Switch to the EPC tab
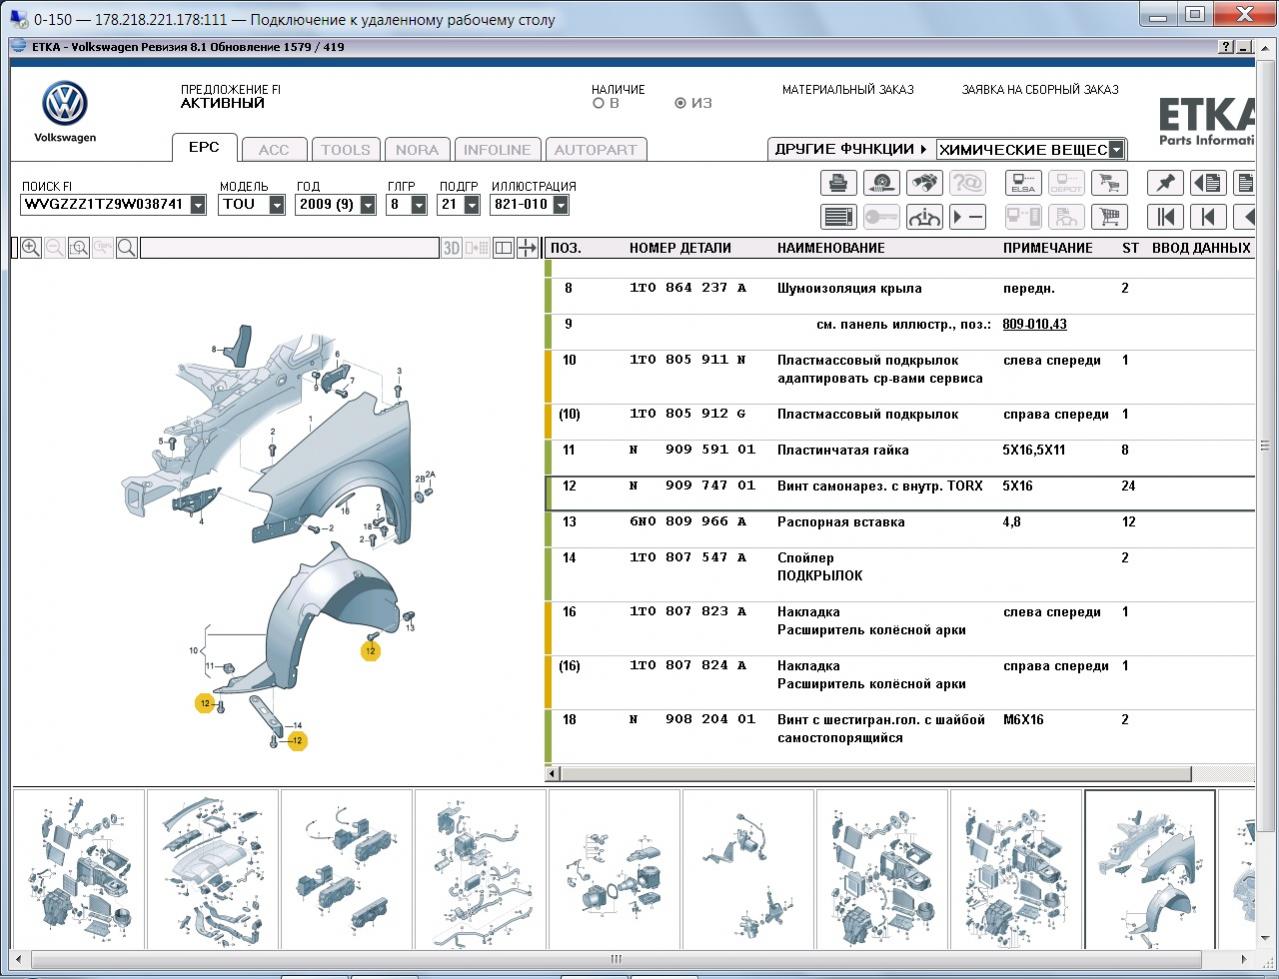This screenshot has width=1279, height=979. pyautogui.click(x=204, y=147)
